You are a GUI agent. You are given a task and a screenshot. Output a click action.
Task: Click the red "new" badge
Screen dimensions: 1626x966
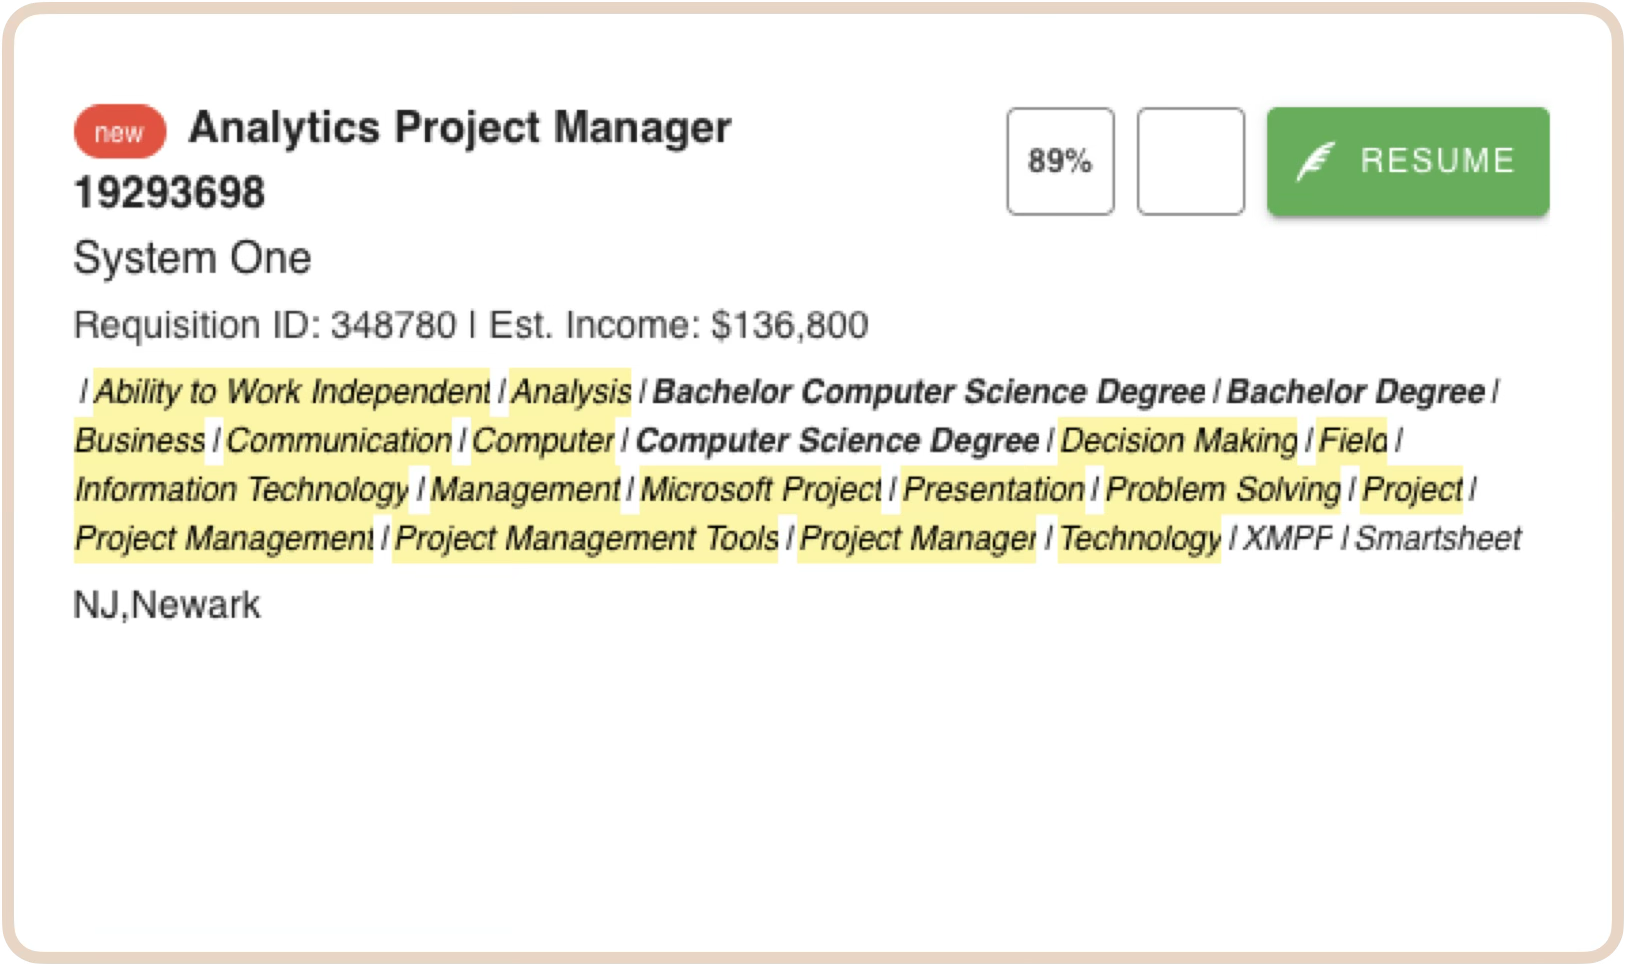[119, 132]
